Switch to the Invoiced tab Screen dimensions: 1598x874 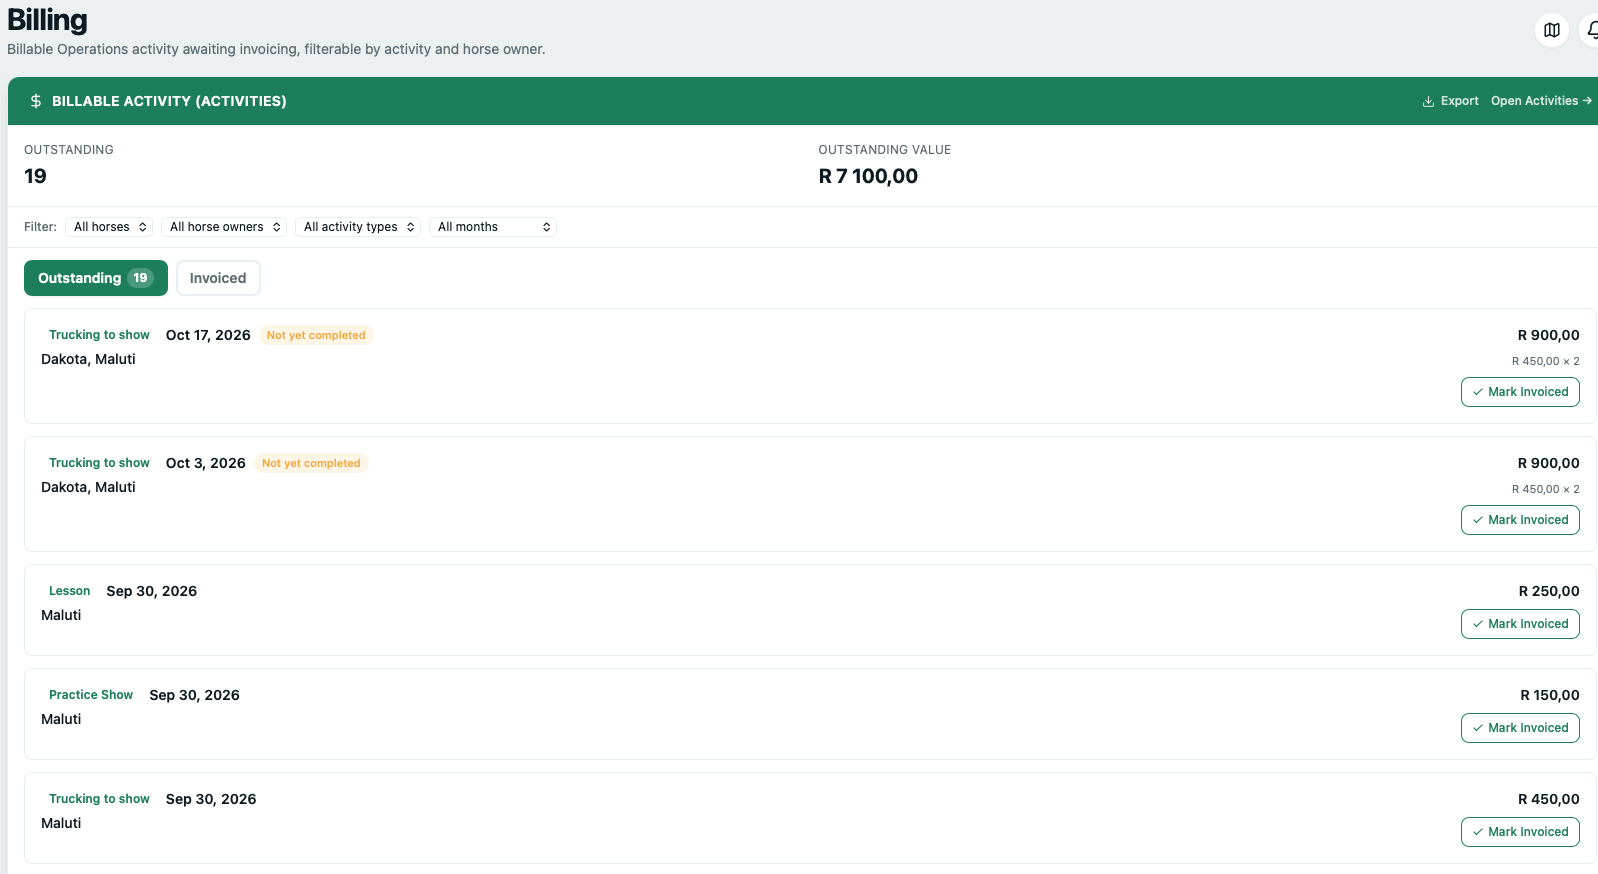[218, 278]
